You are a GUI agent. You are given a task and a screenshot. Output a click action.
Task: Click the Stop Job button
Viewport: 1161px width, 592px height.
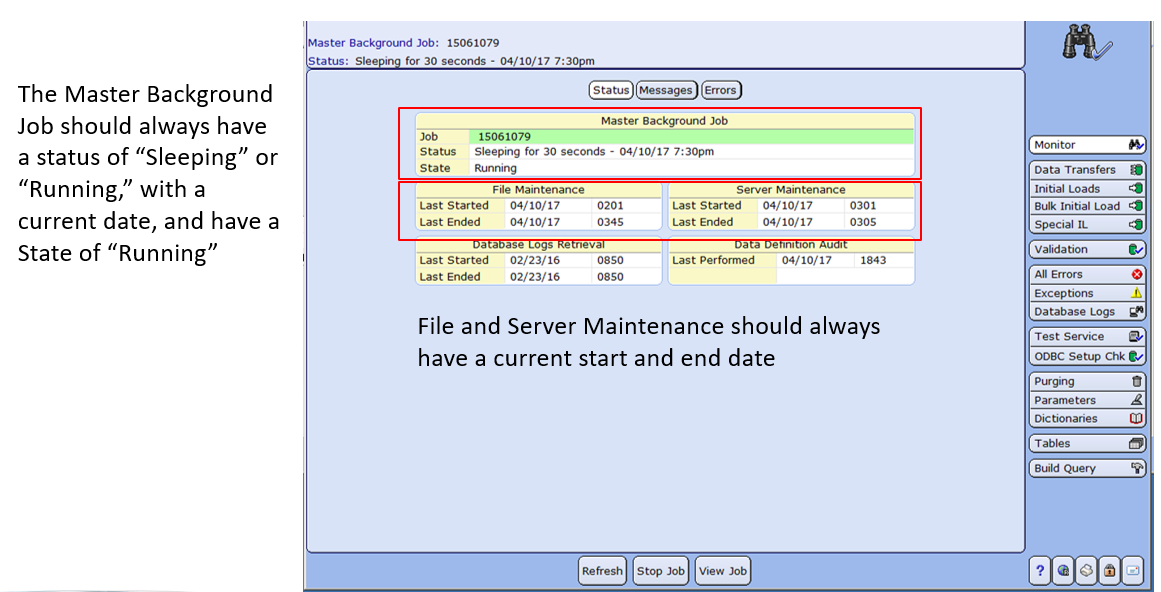661,571
